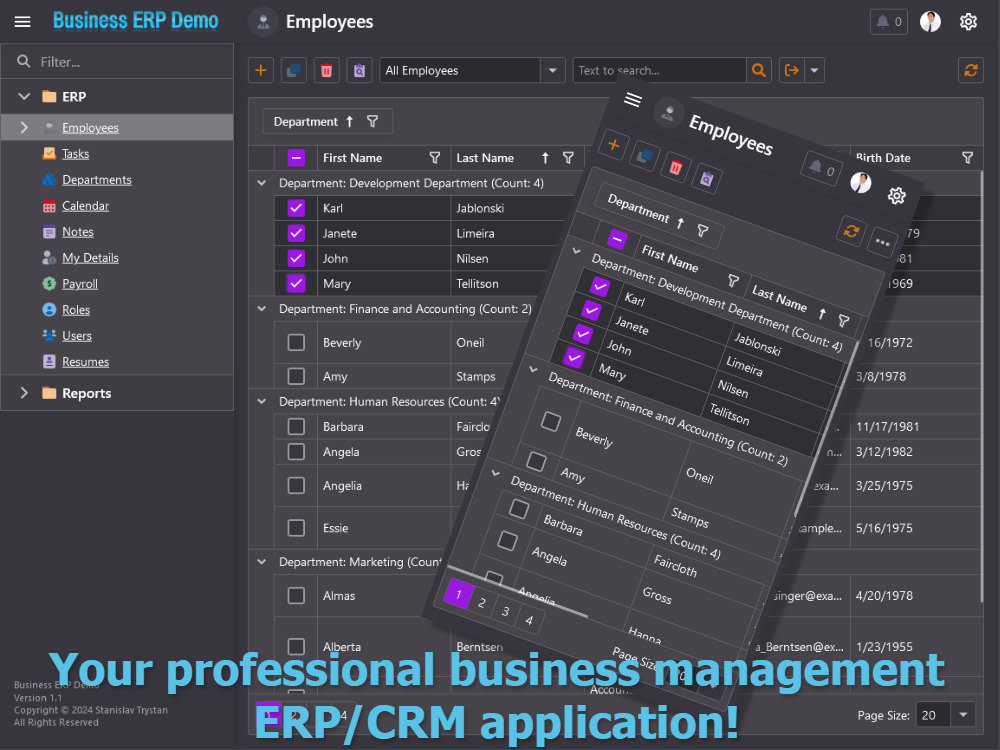Image resolution: width=1000 pixels, height=750 pixels.
Task: Check the checkbox for Beverly Oneil
Action: (296, 342)
